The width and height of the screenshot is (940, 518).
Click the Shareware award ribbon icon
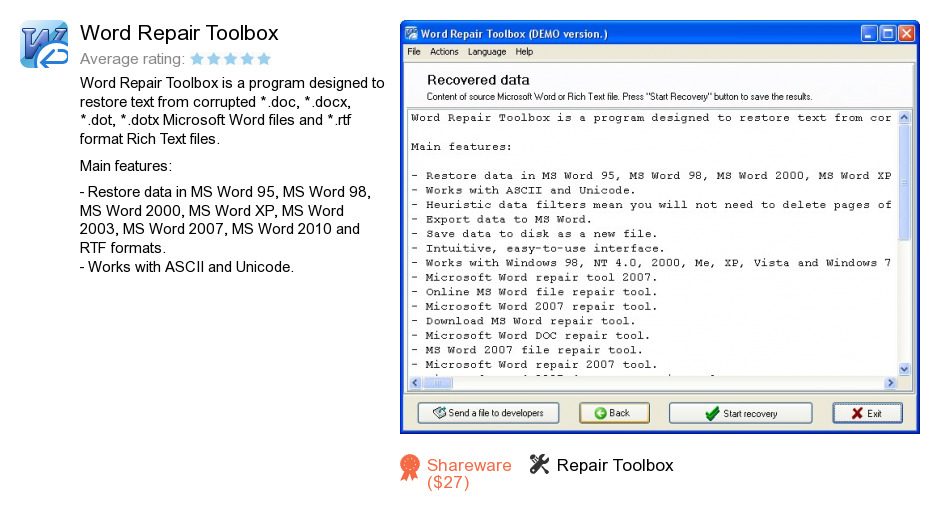[410, 467]
